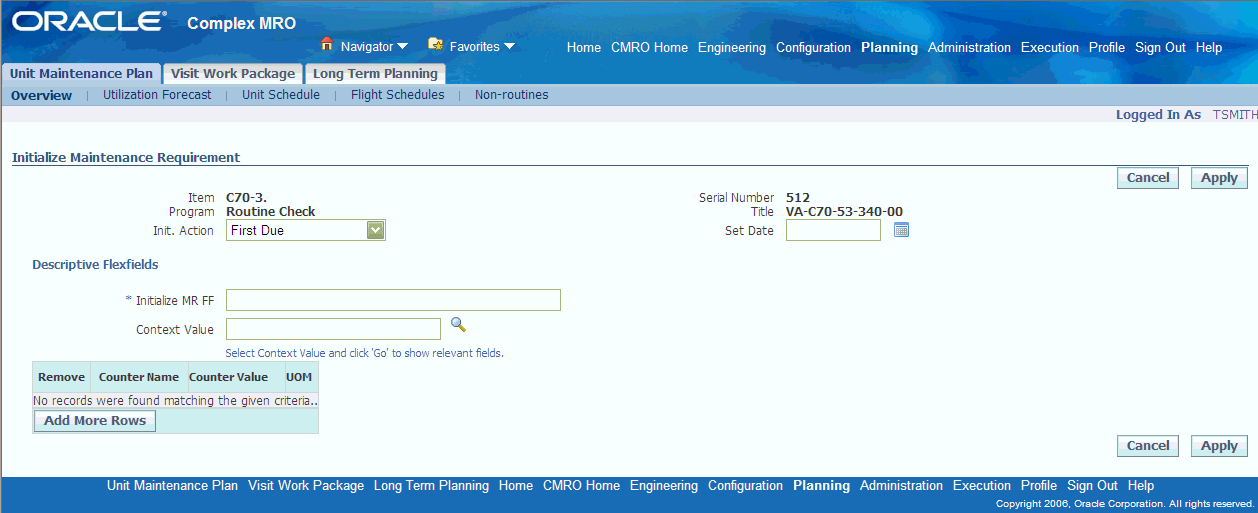Image resolution: width=1258 pixels, height=513 pixels.
Task: Select the Overview subtab
Action: [42, 95]
